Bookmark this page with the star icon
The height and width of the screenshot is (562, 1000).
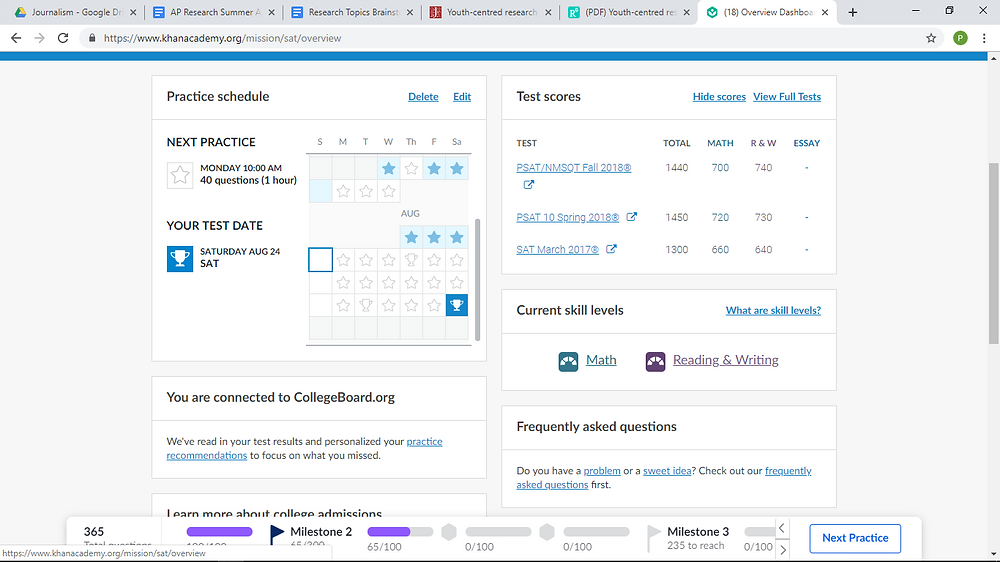coord(931,38)
